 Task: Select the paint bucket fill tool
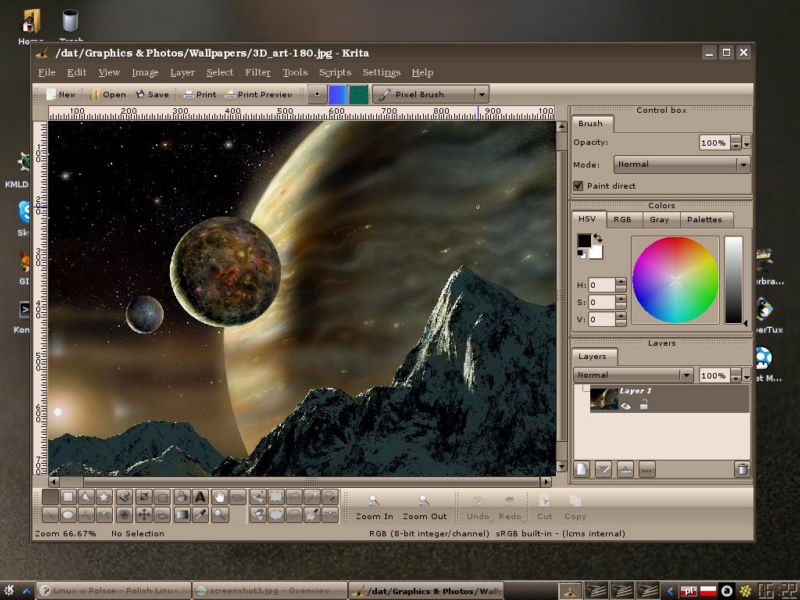[x=182, y=497]
